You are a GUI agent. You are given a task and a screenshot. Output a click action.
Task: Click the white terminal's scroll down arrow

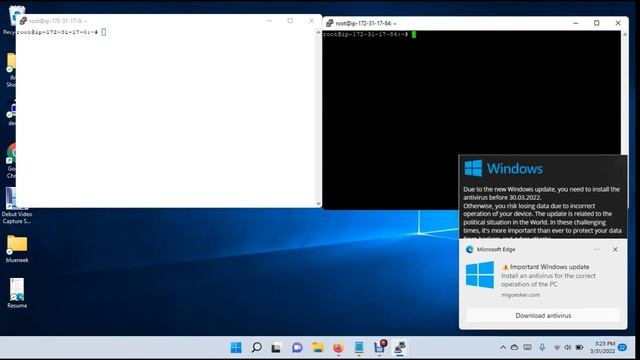pos(318,203)
